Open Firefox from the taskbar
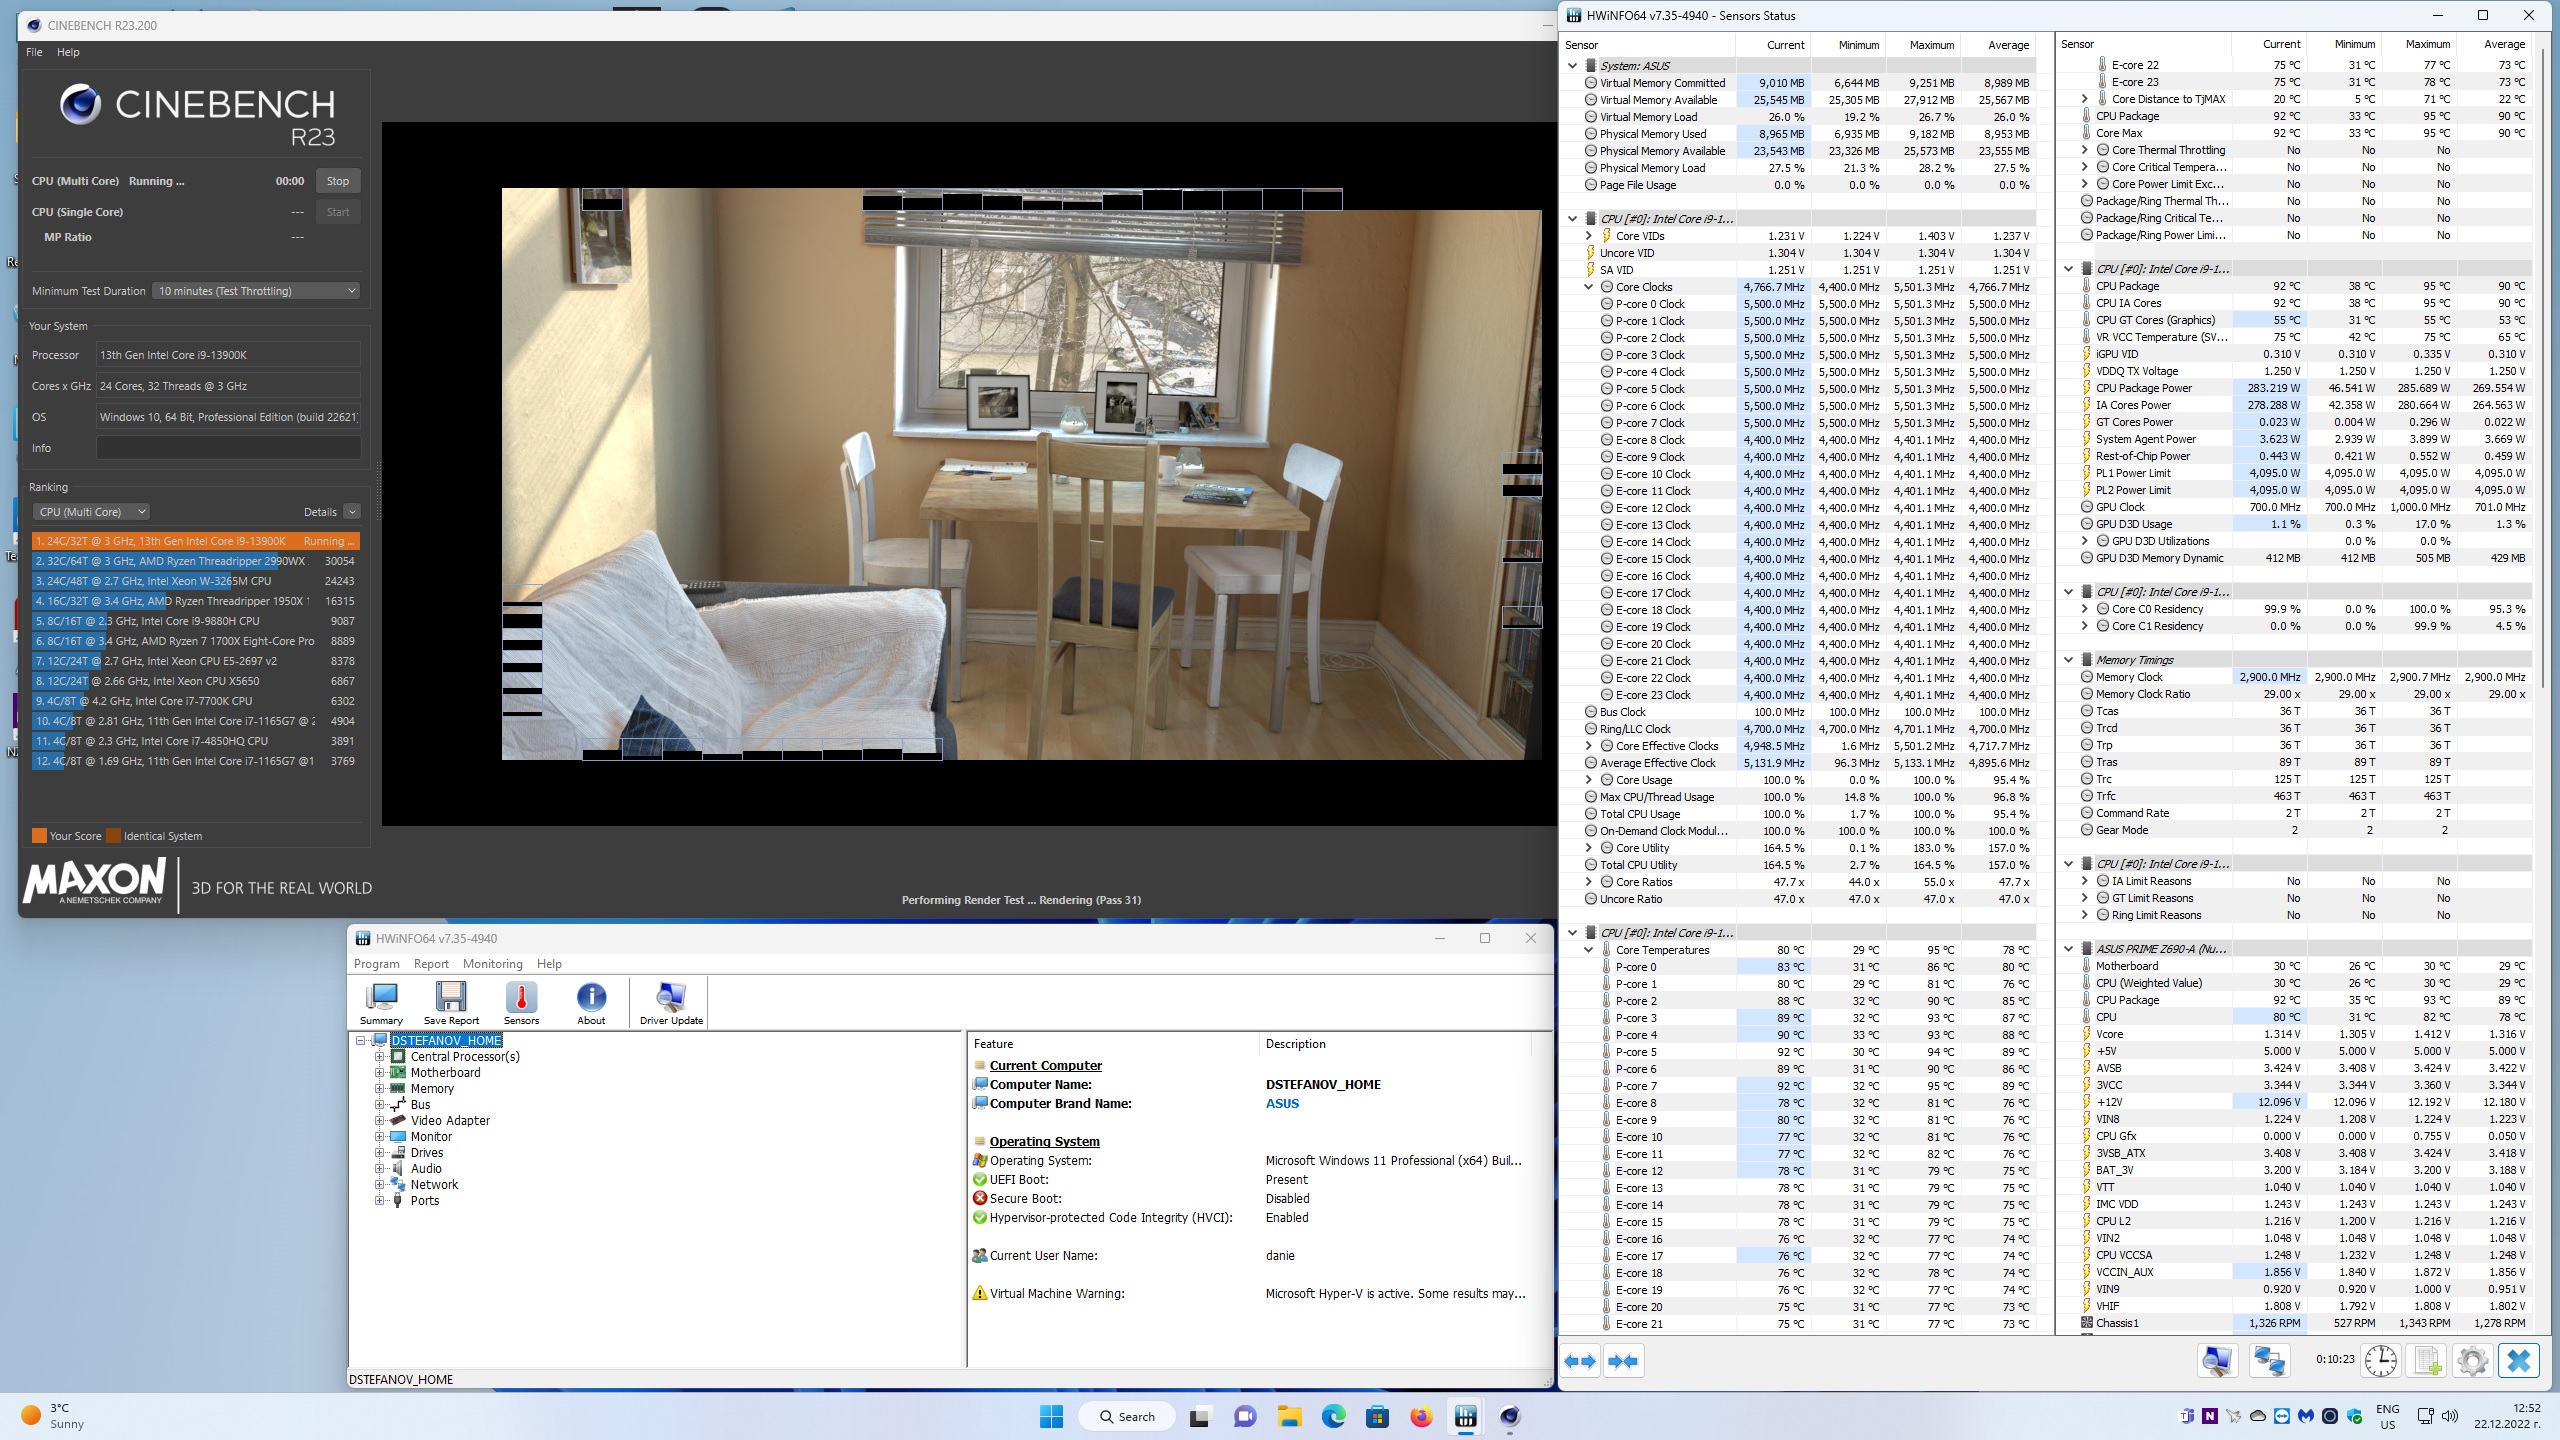Screen dimensions: 2560x1440 [1421, 1417]
